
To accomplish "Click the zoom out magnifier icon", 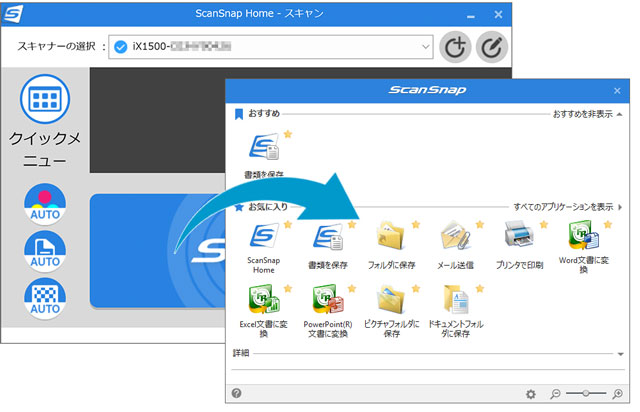I will 555,394.
